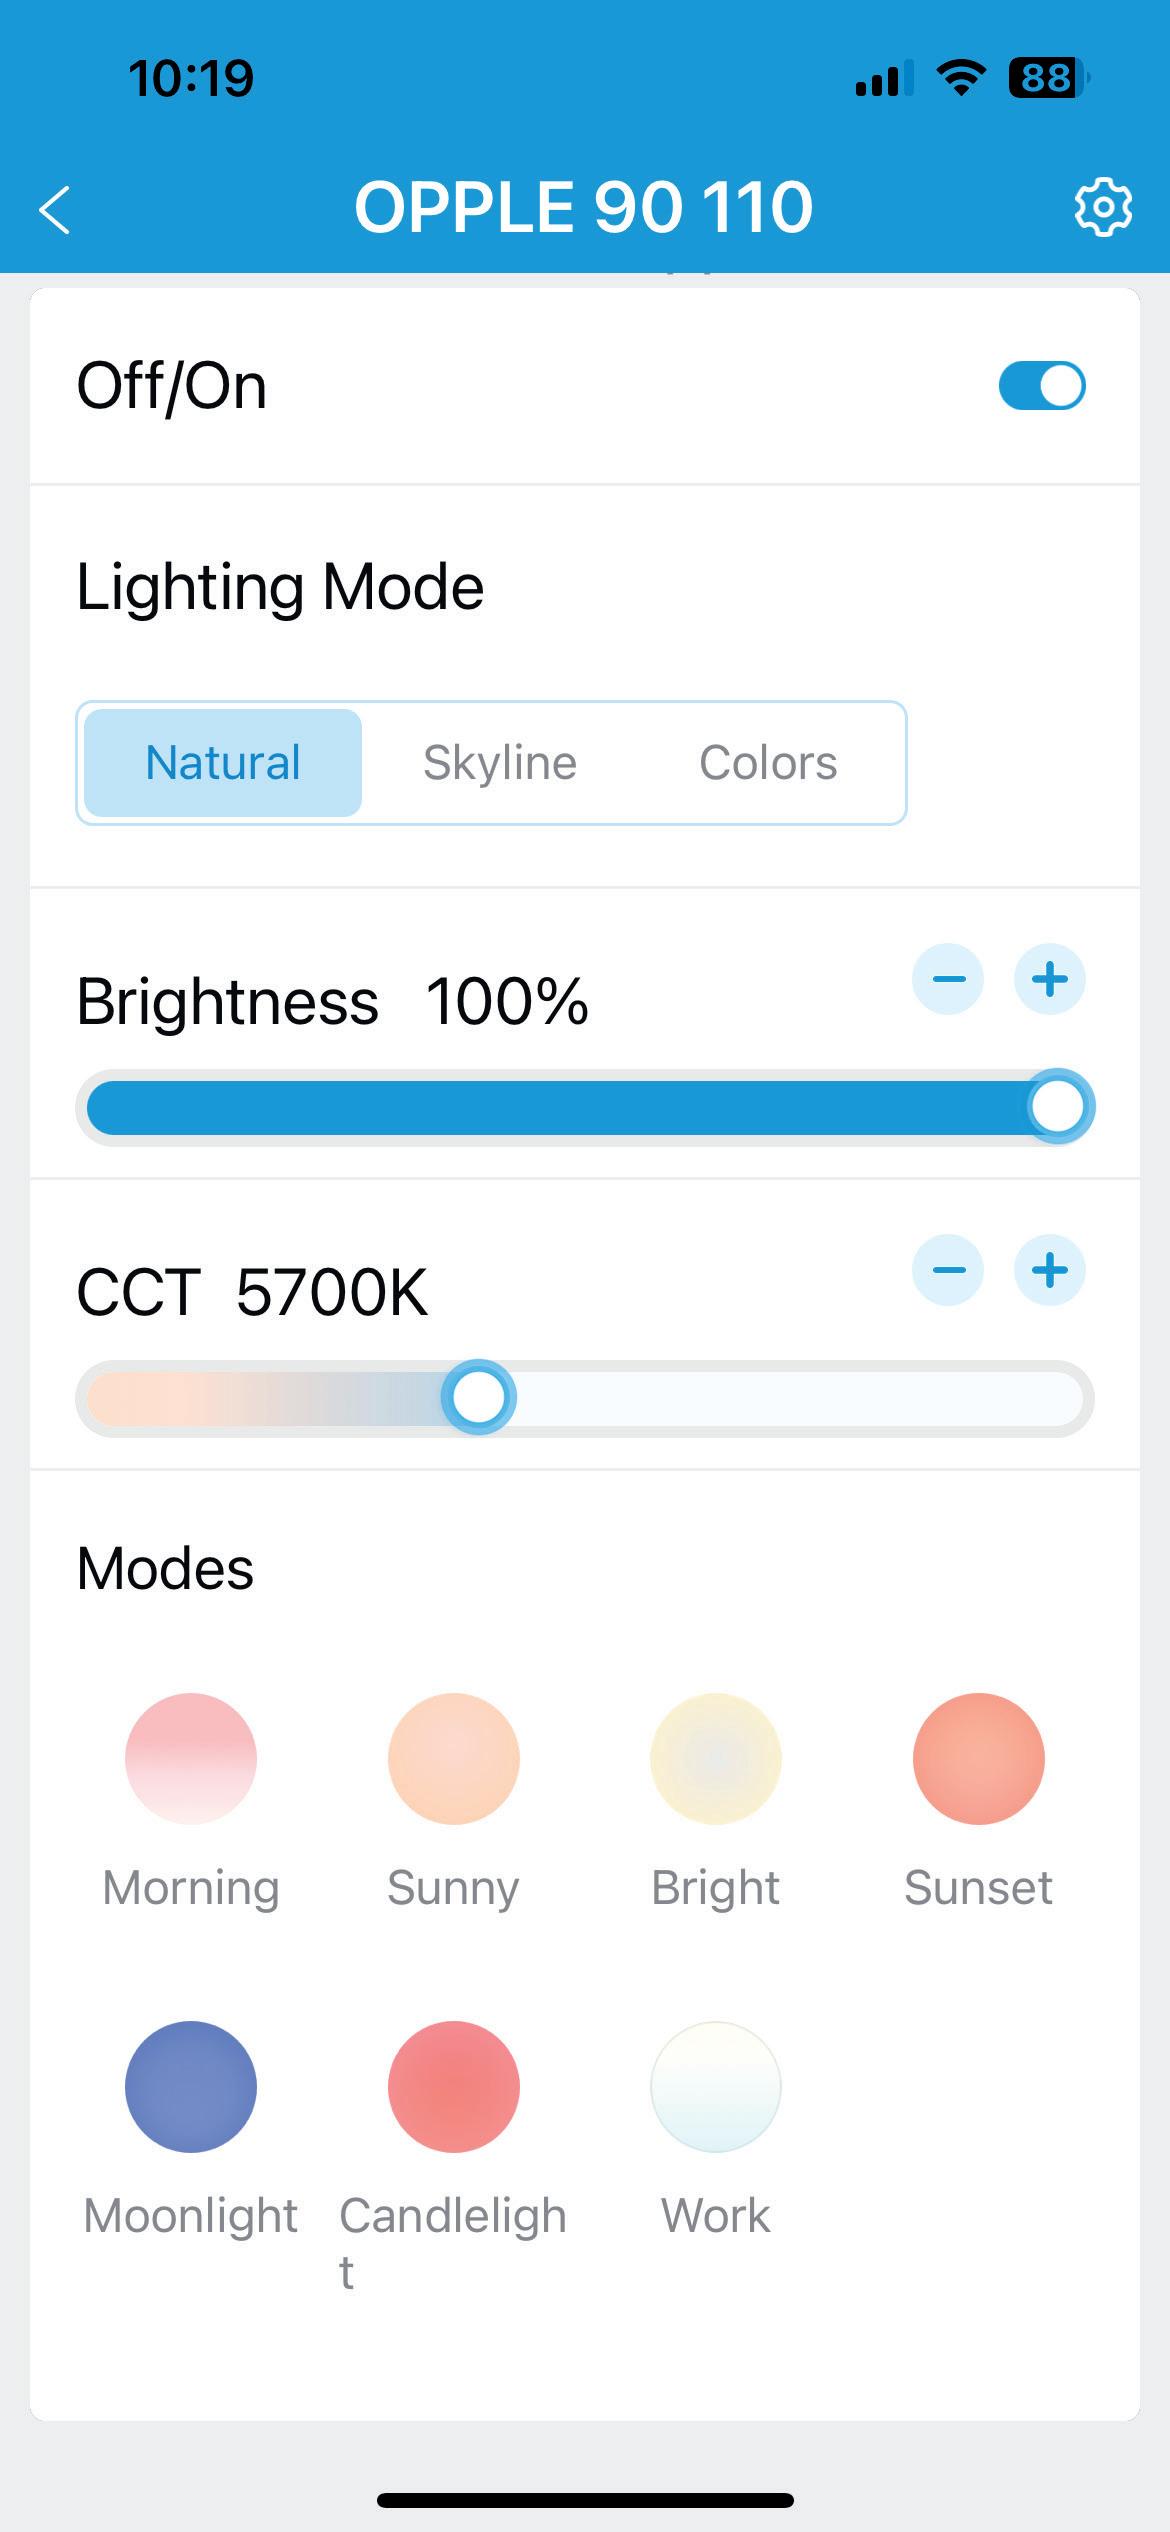
Task: Increase brightness with the plus button
Action: tap(1049, 979)
